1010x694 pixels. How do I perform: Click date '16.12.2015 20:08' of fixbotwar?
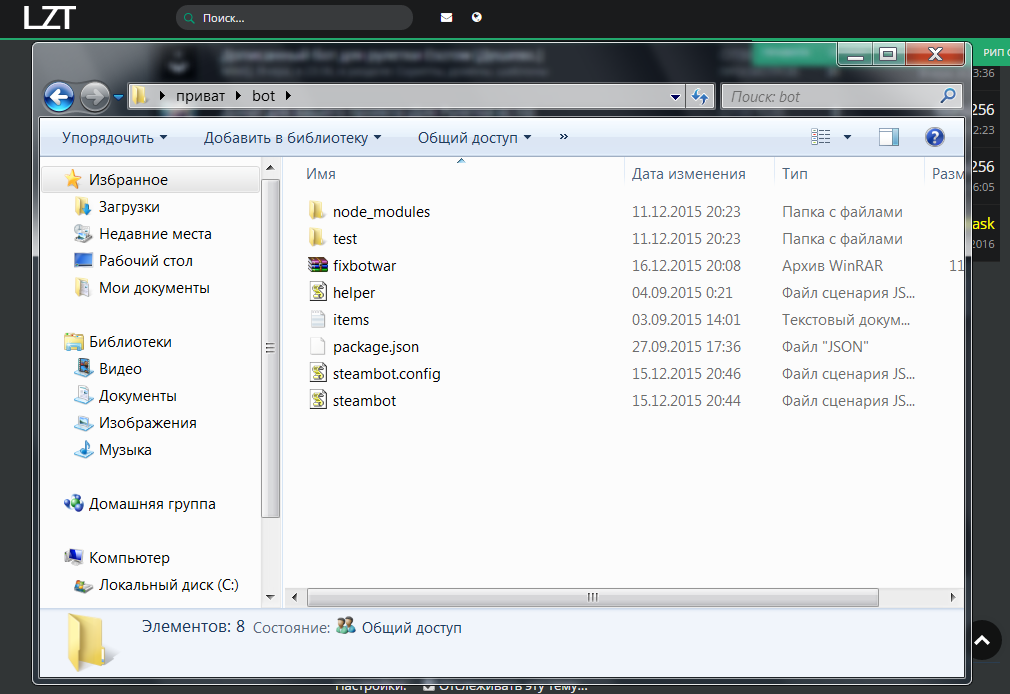click(686, 265)
